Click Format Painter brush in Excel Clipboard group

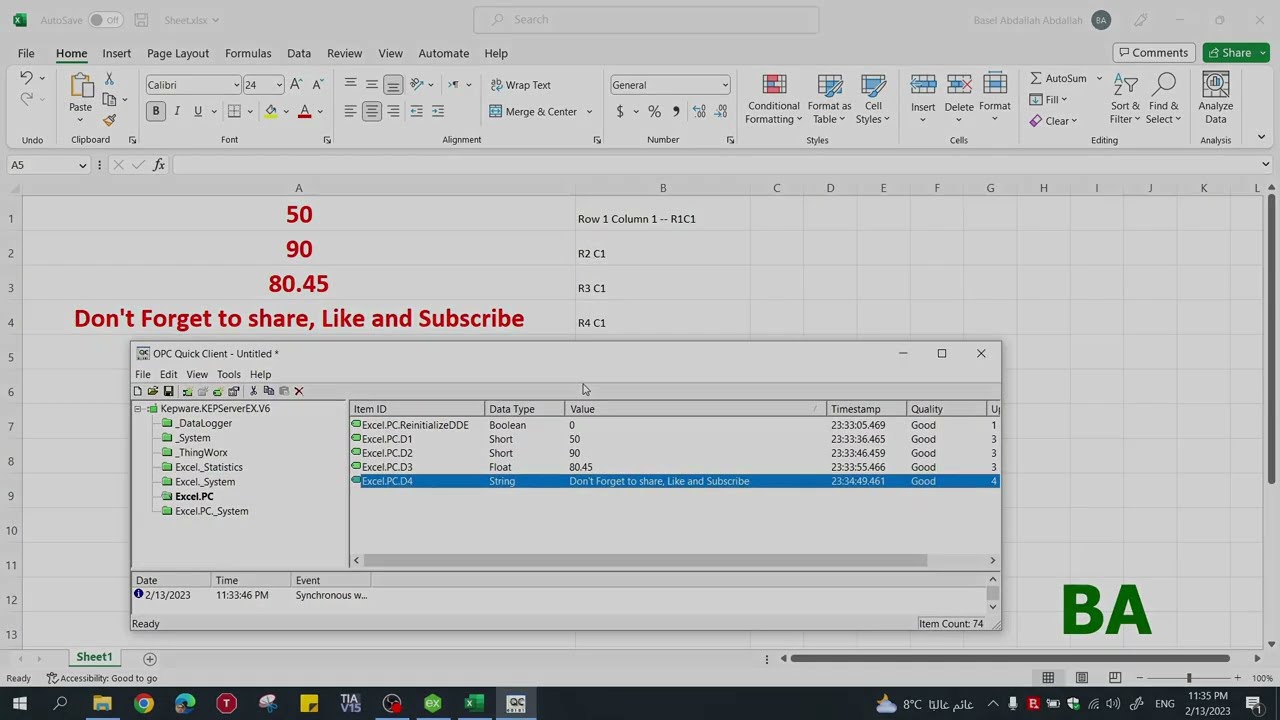(x=109, y=120)
